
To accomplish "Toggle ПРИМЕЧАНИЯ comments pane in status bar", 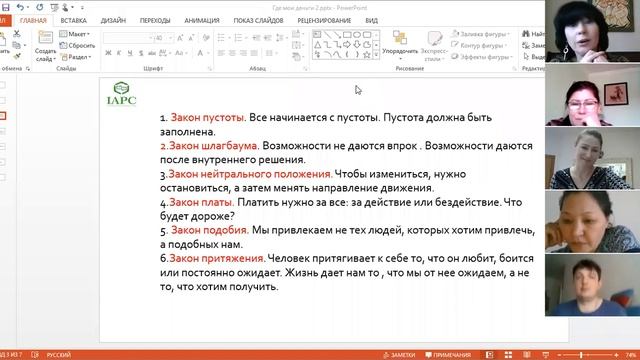I will click(448, 355).
